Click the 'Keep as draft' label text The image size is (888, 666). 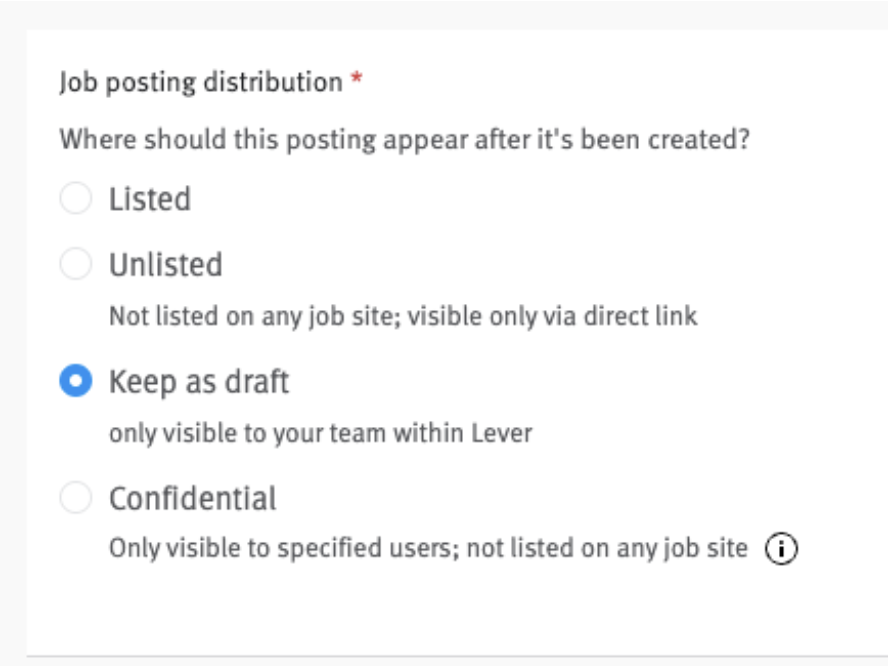coord(199,382)
